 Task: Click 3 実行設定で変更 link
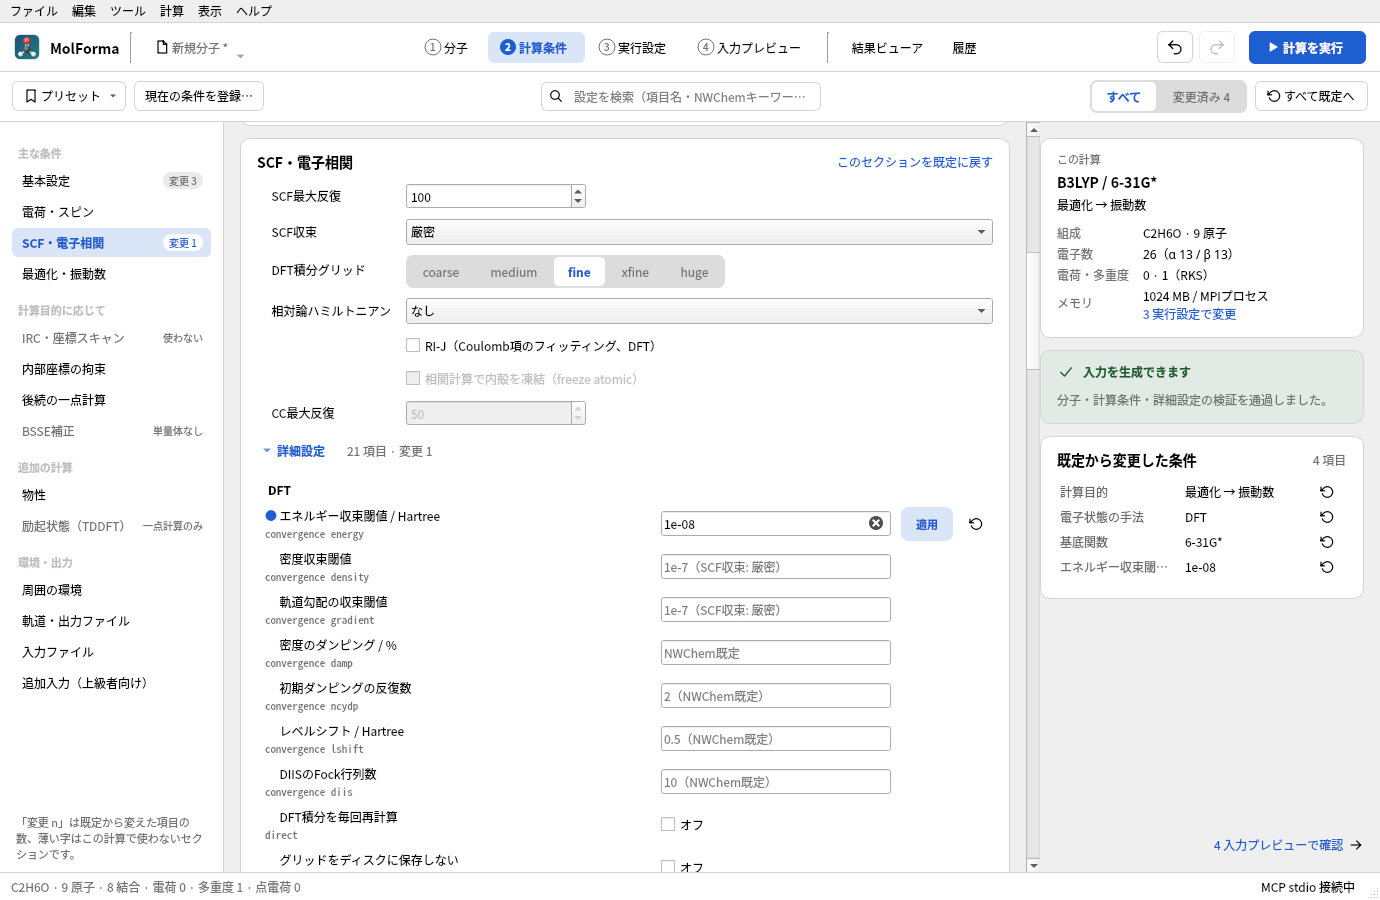point(1189,314)
